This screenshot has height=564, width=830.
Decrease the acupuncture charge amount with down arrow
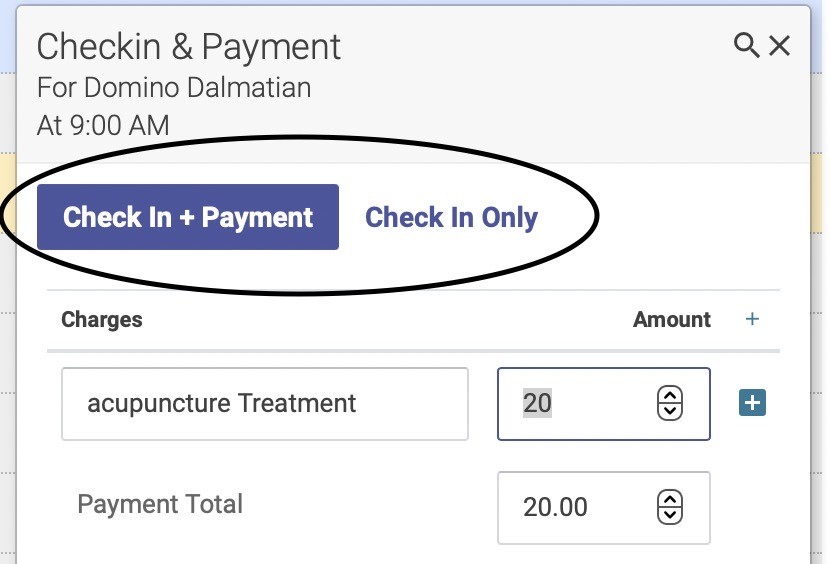coord(670,411)
